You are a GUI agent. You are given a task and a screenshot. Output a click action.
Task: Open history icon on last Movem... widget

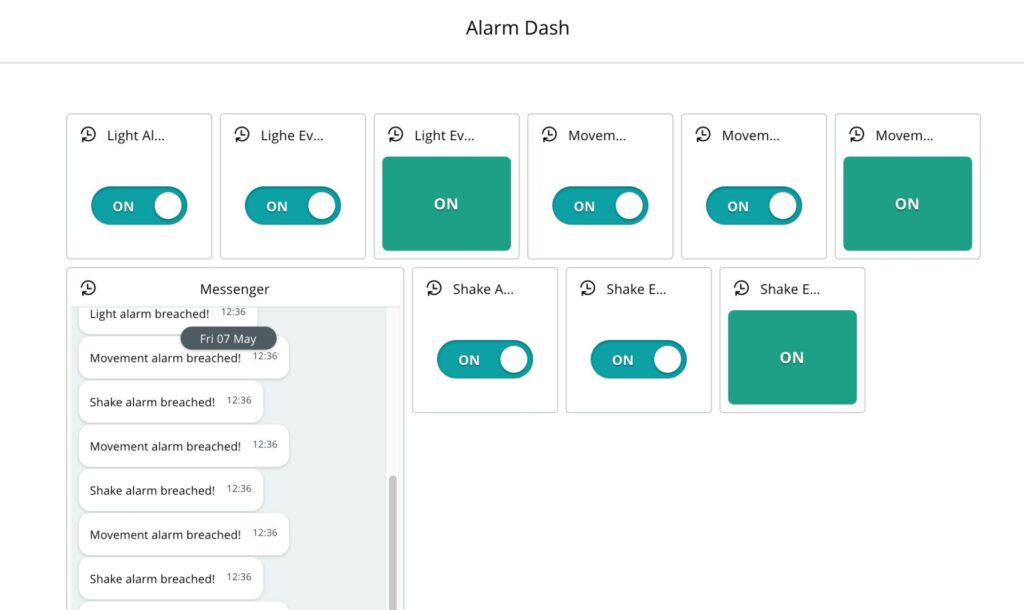(857, 135)
